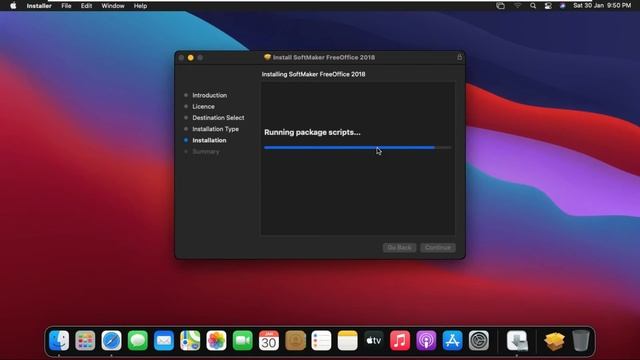Click the Wi-Fi status icon
The image size is (640, 360).
coord(518,6)
